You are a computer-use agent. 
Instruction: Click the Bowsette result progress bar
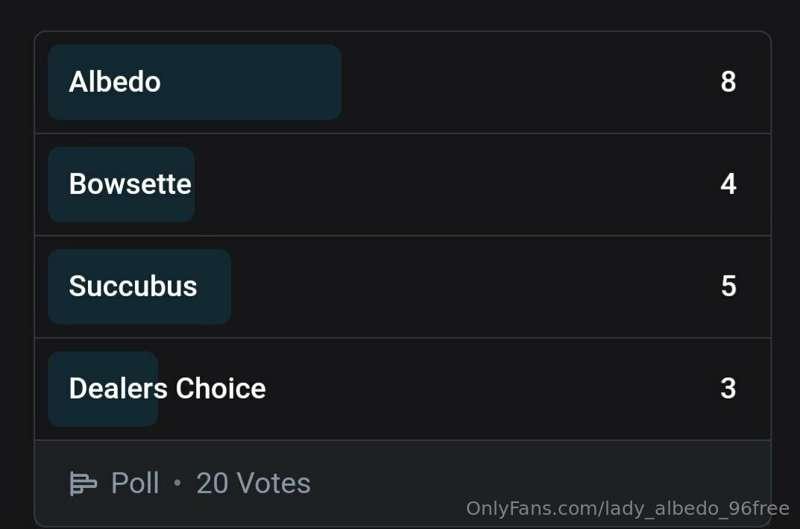point(121,184)
